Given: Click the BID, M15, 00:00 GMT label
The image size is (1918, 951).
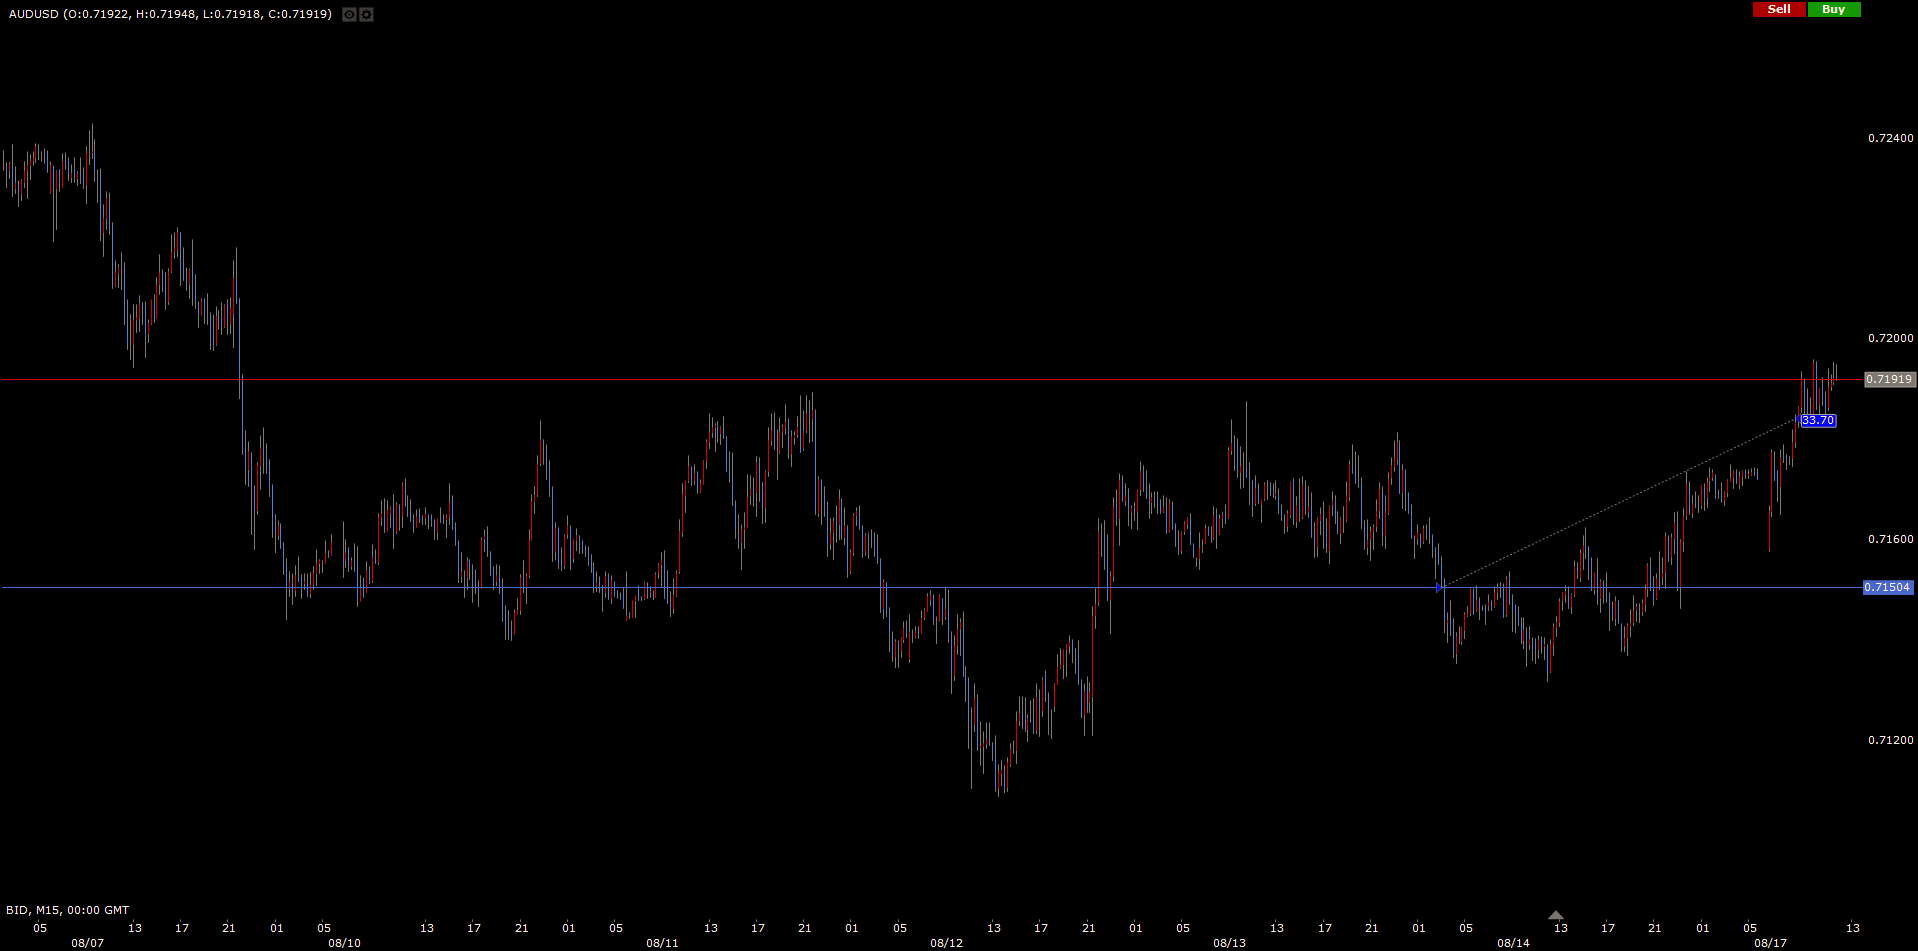Looking at the screenshot, I should [67, 910].
